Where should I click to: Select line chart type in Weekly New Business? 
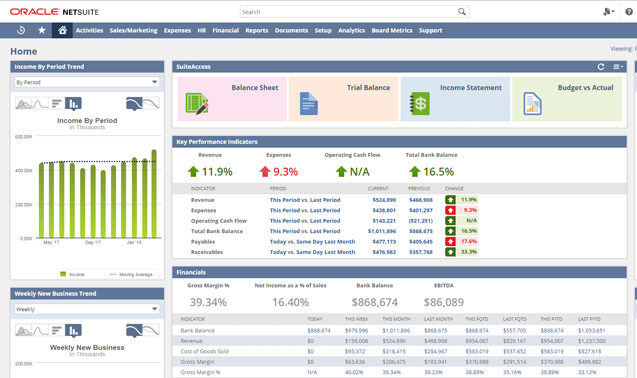click(40, 330)
